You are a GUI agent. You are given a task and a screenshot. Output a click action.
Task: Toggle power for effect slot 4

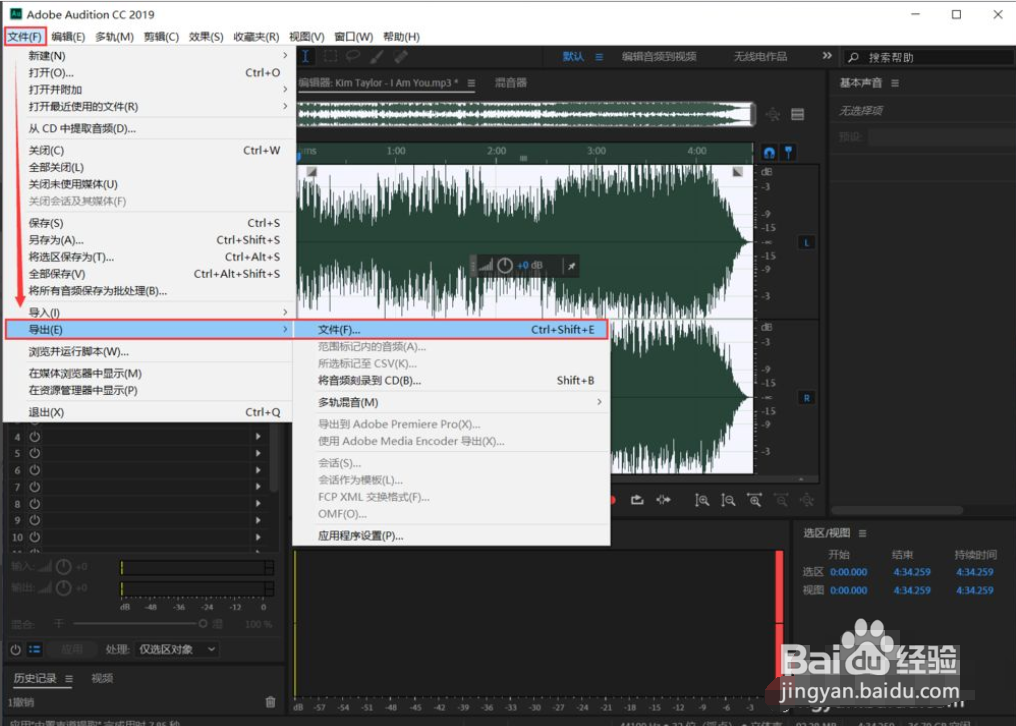tap(34, 437)
